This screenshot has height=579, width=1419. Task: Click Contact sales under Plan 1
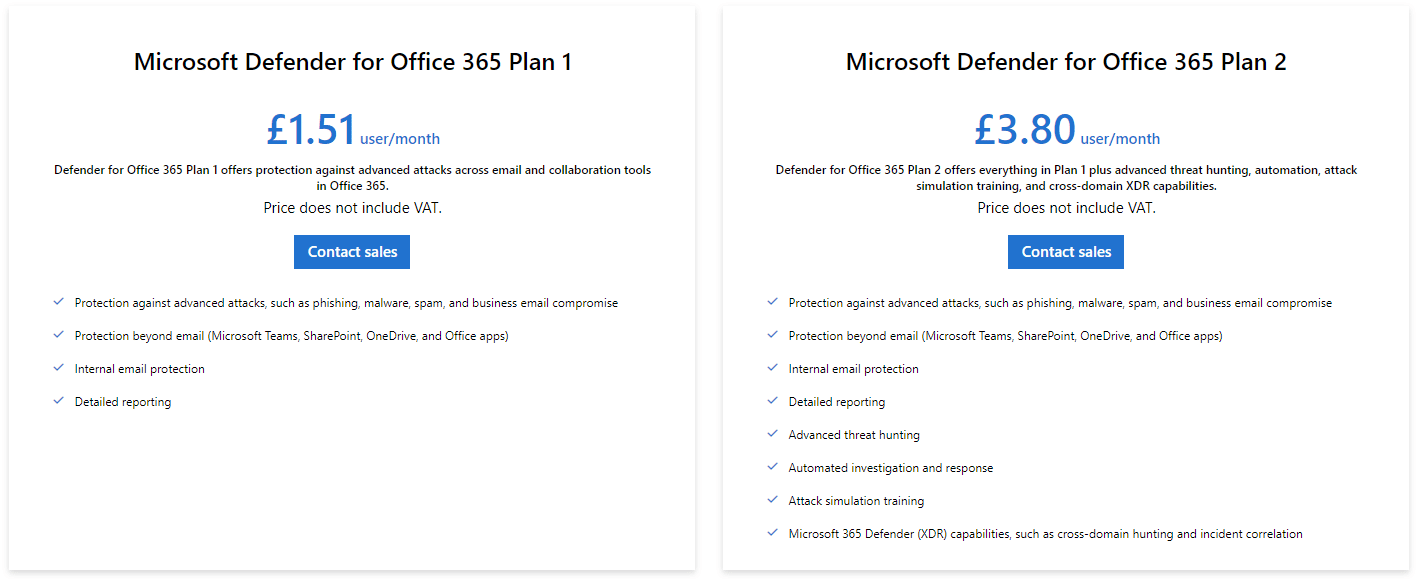pos(352,251)
